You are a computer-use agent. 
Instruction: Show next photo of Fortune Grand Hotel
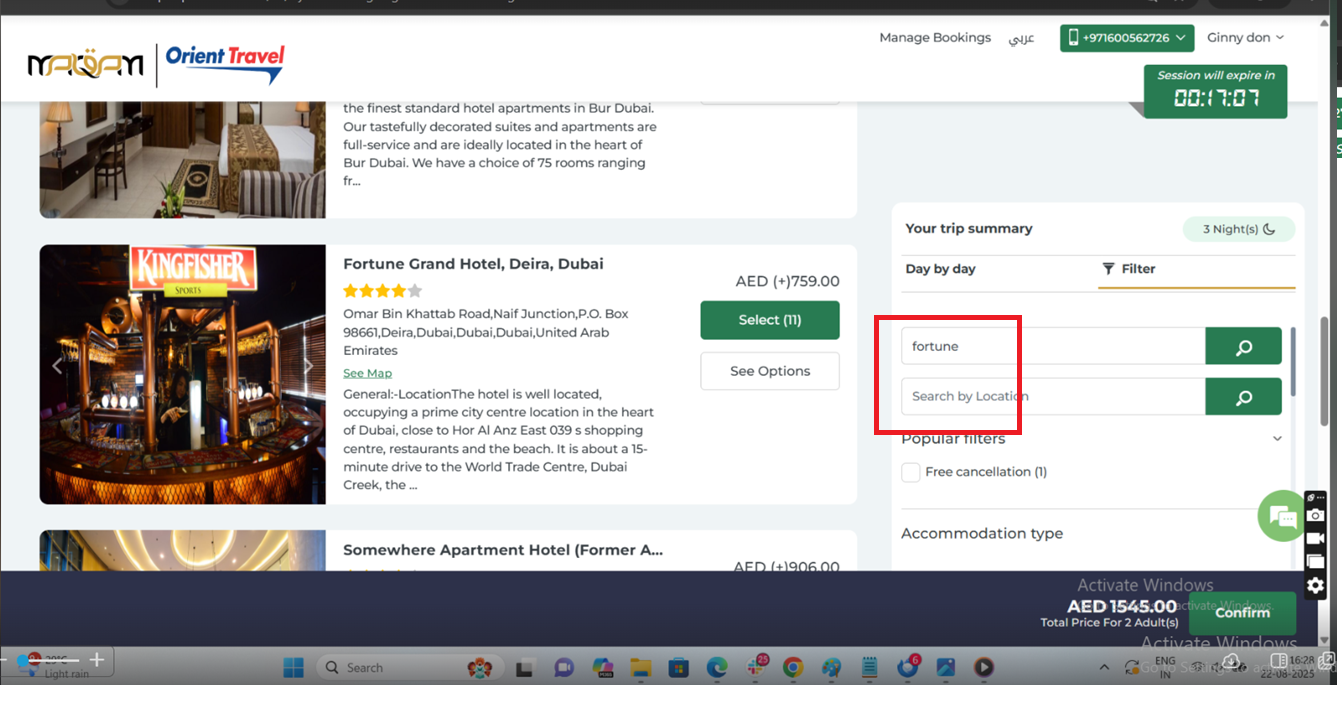[308, 366]
